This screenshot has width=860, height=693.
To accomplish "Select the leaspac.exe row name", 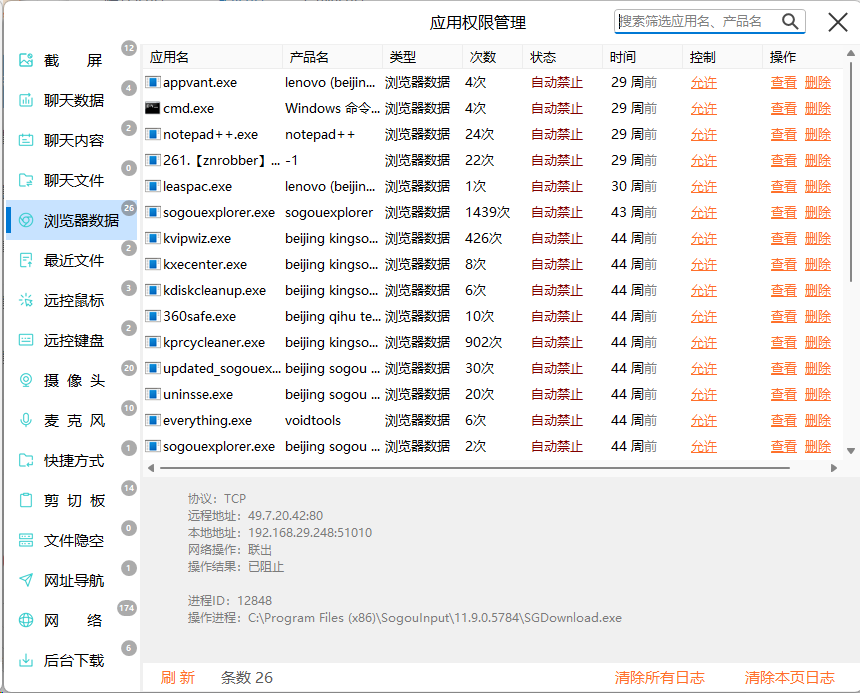I will tap(197, 186).
